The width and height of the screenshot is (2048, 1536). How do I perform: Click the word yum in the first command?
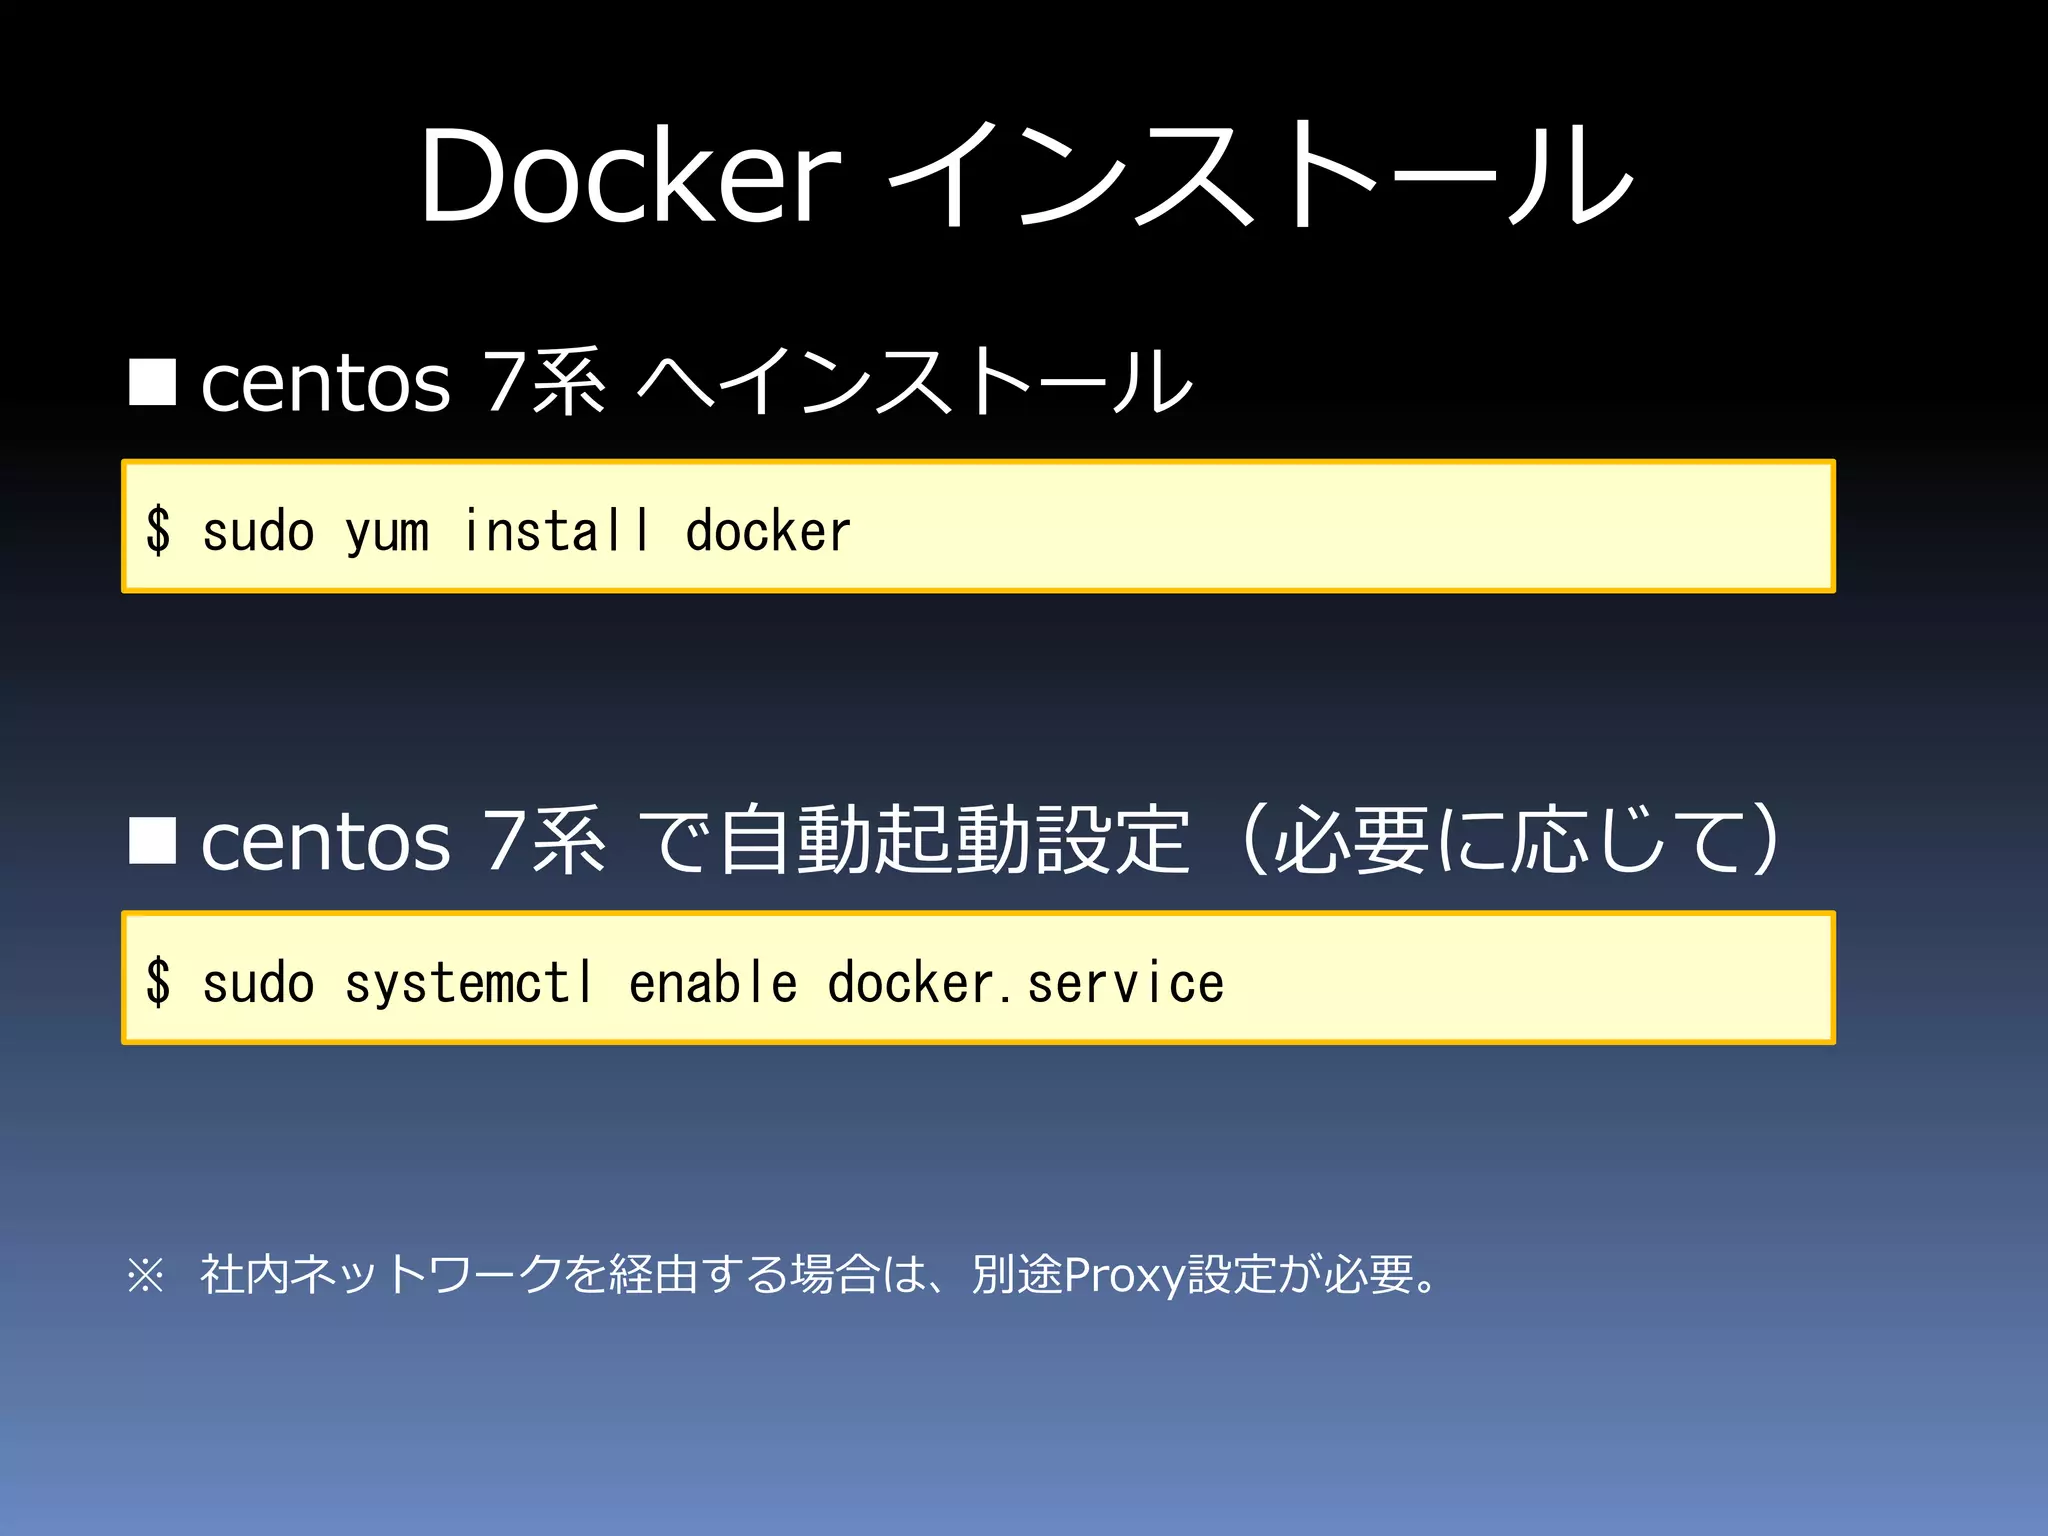pyautogui.click(x=387, y=532)
